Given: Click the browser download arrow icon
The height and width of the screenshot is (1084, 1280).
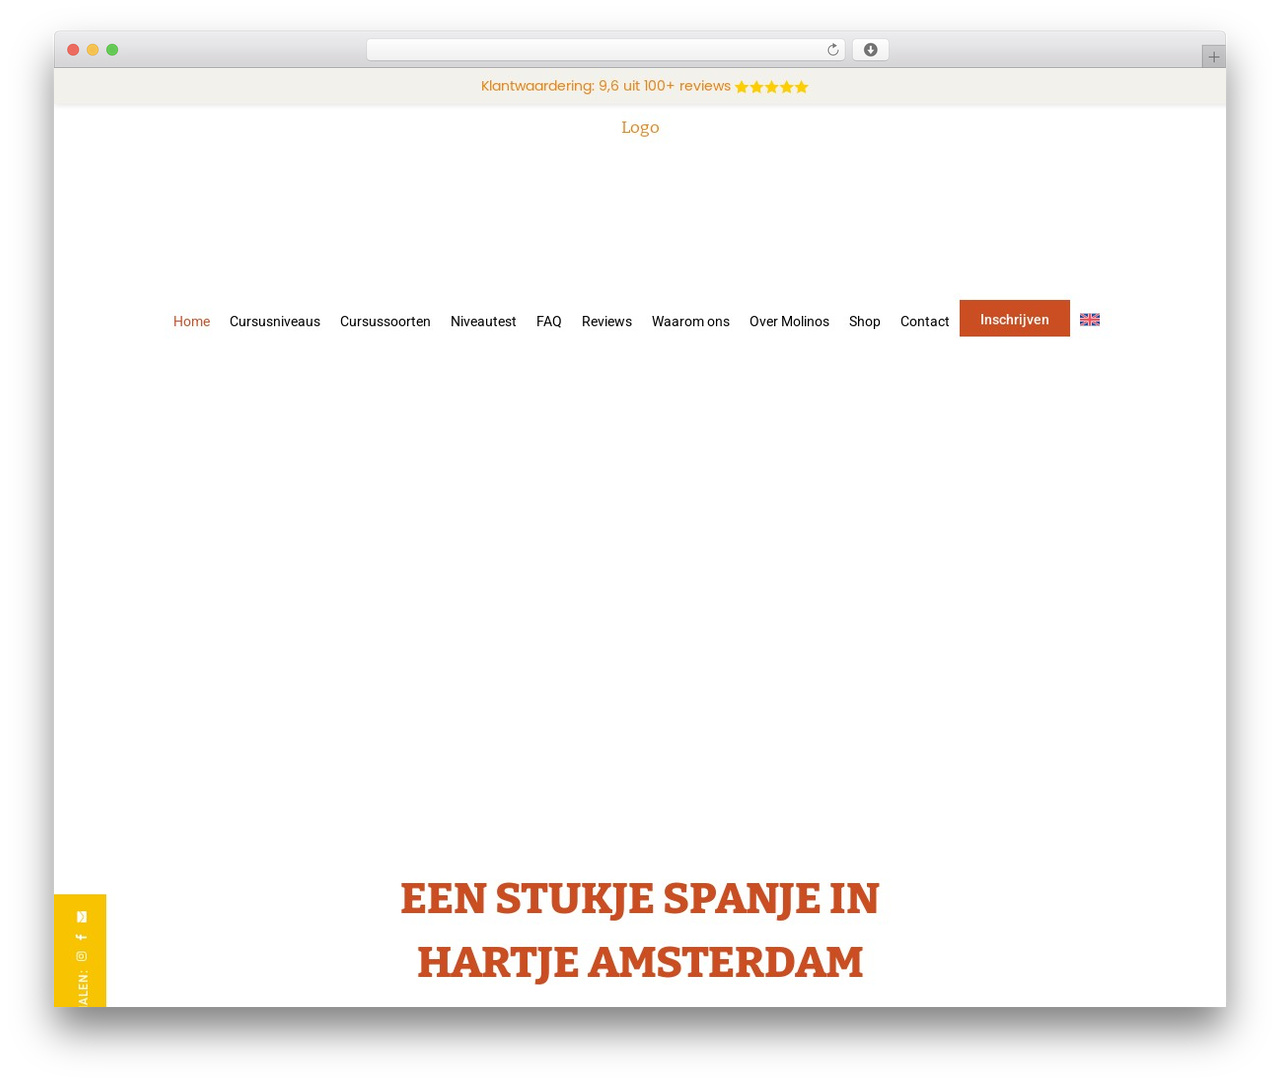Looking at the screenshot, I should point(870,50).
